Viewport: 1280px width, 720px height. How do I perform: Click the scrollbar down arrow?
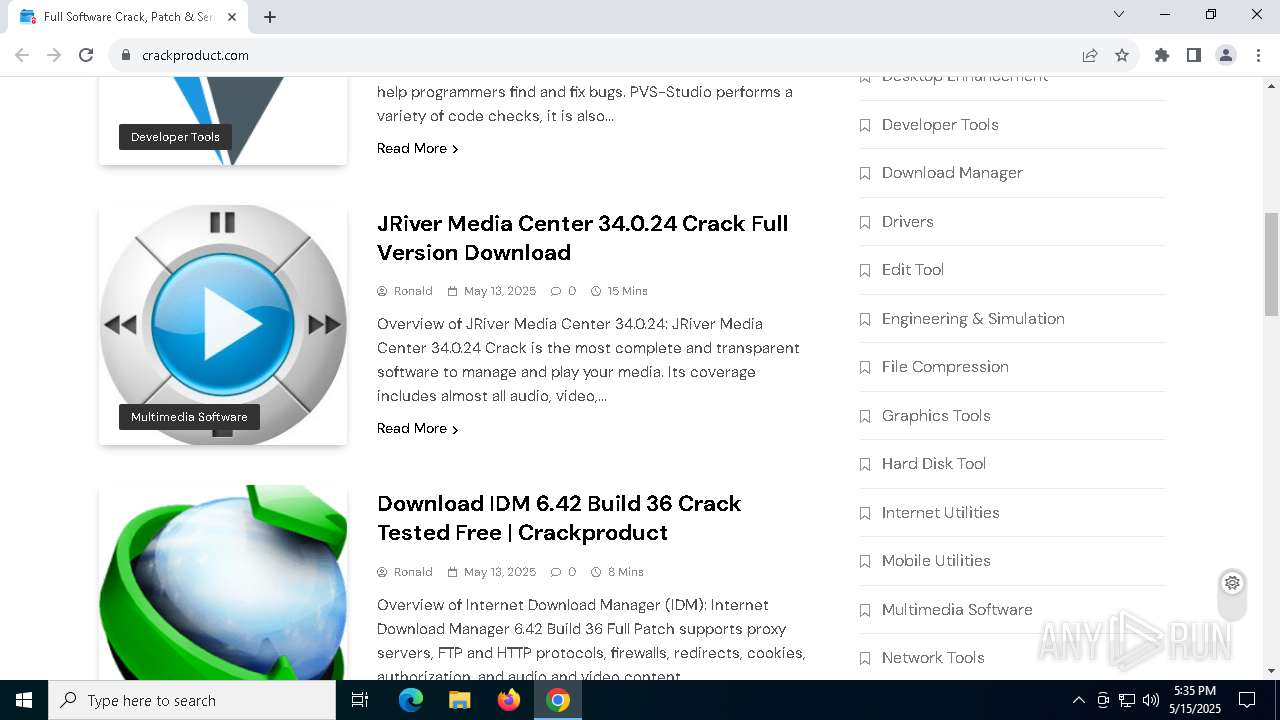pyautogui.click(x=1271, y=671)
